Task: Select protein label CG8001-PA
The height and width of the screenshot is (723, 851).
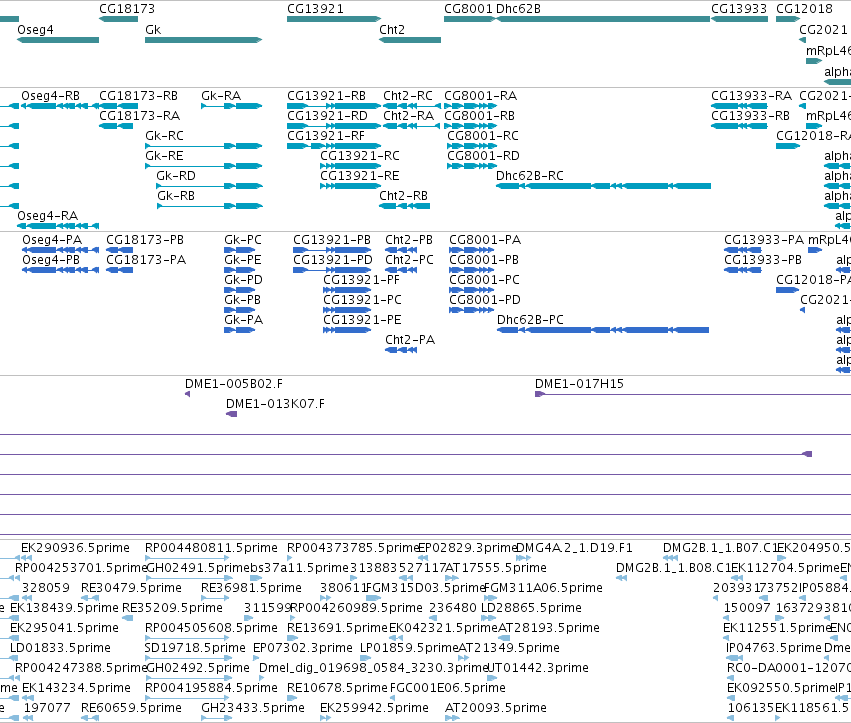Action: tap(485, 240)
